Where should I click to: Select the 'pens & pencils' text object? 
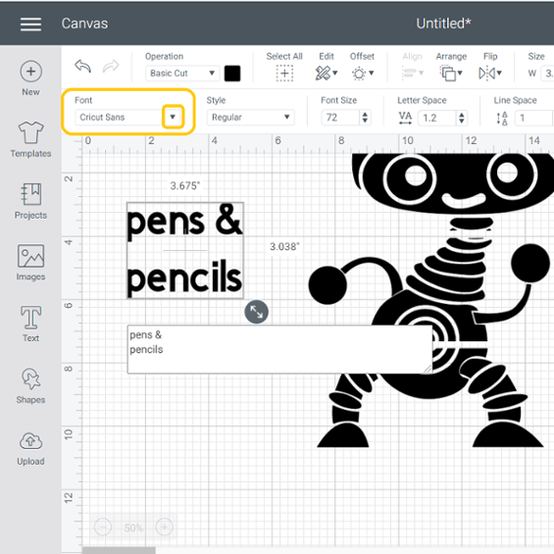click(185, 251)
